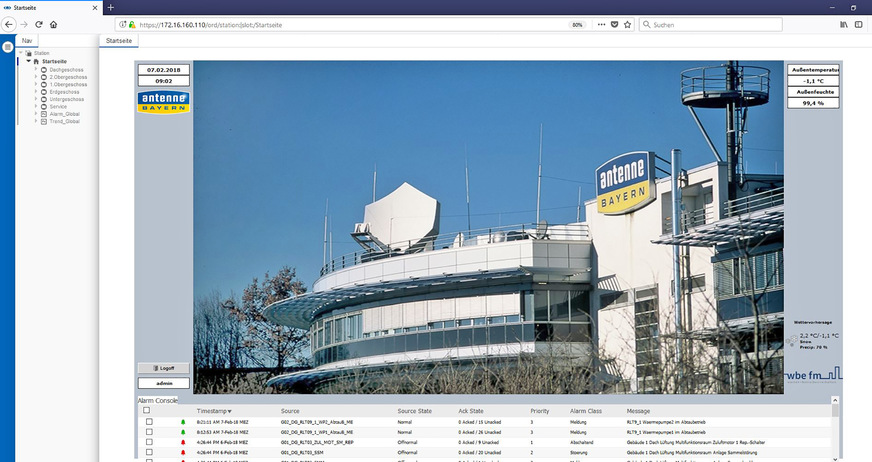Open the browser home icon
The width and height of the screenshot is (872, 462).
(53, 24)
